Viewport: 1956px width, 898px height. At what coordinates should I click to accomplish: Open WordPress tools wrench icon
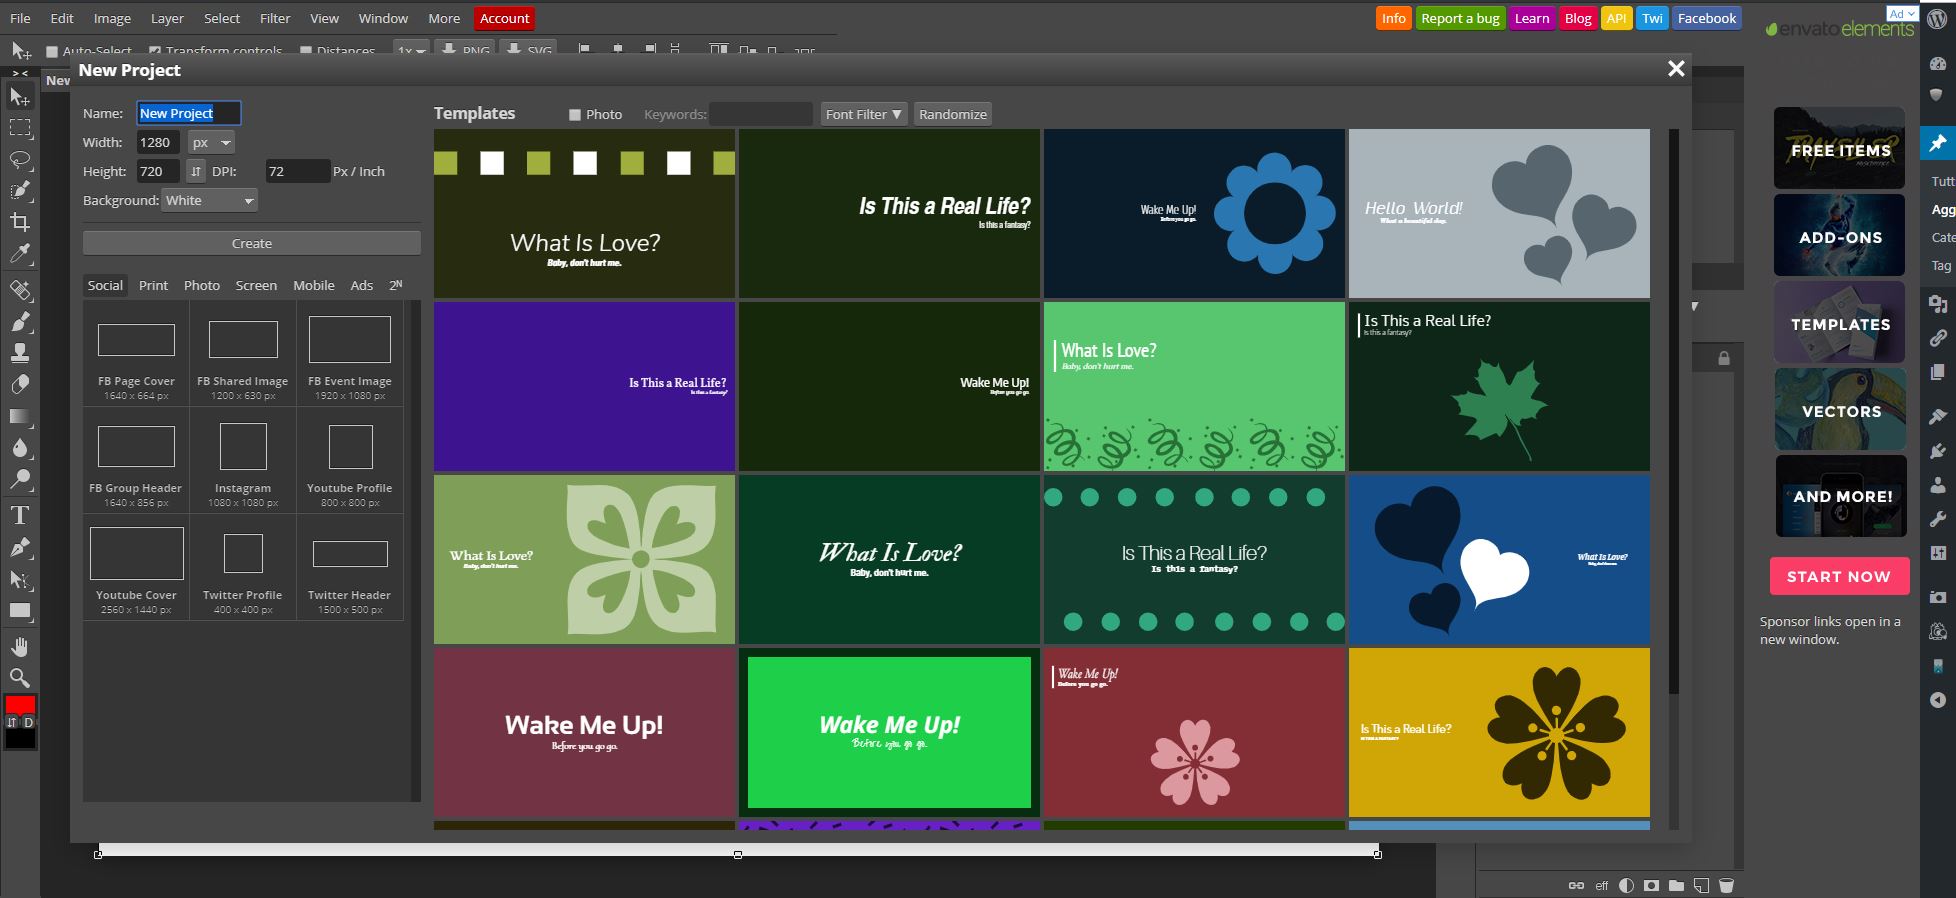click(x=1938, y=520)
